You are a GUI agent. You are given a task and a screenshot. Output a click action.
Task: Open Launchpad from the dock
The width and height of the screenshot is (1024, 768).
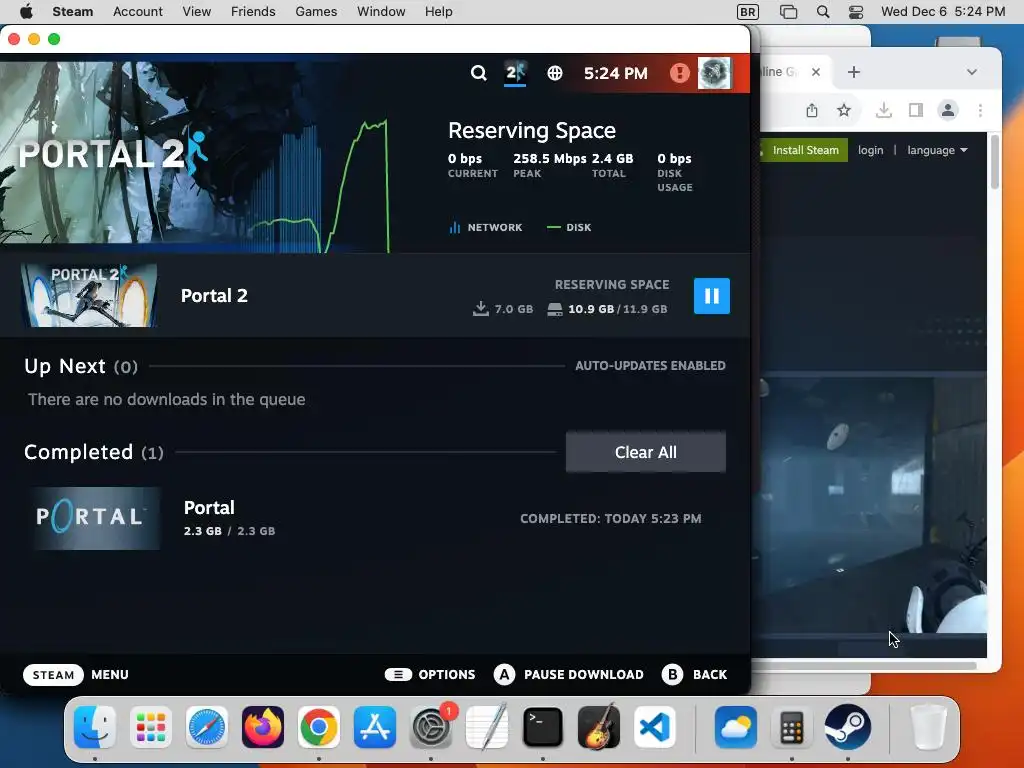click(151, 727)
